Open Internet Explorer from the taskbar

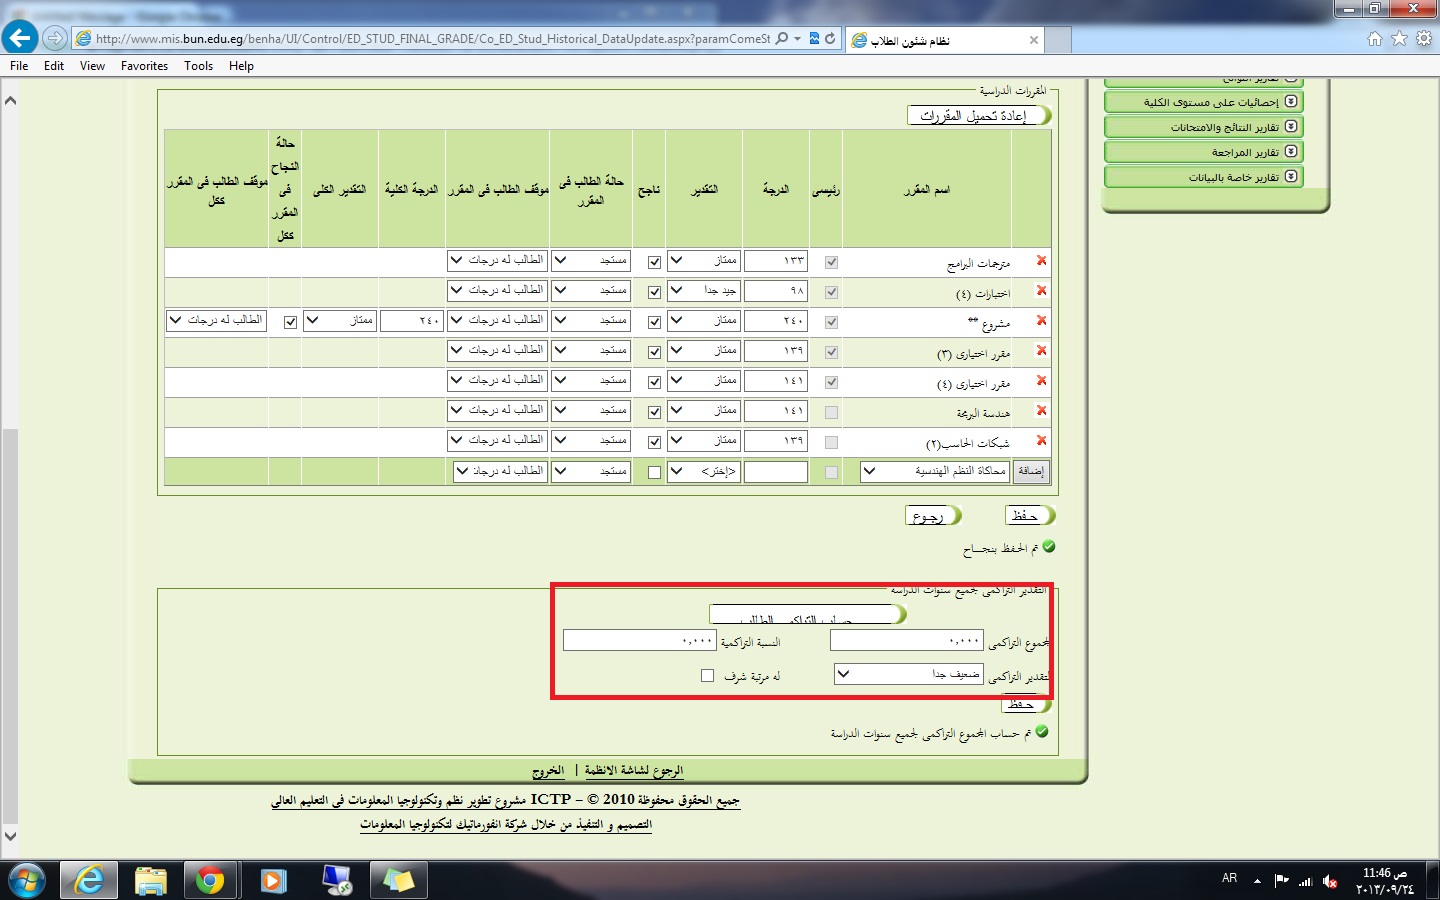pyautogui.click(x=89, y=880)
